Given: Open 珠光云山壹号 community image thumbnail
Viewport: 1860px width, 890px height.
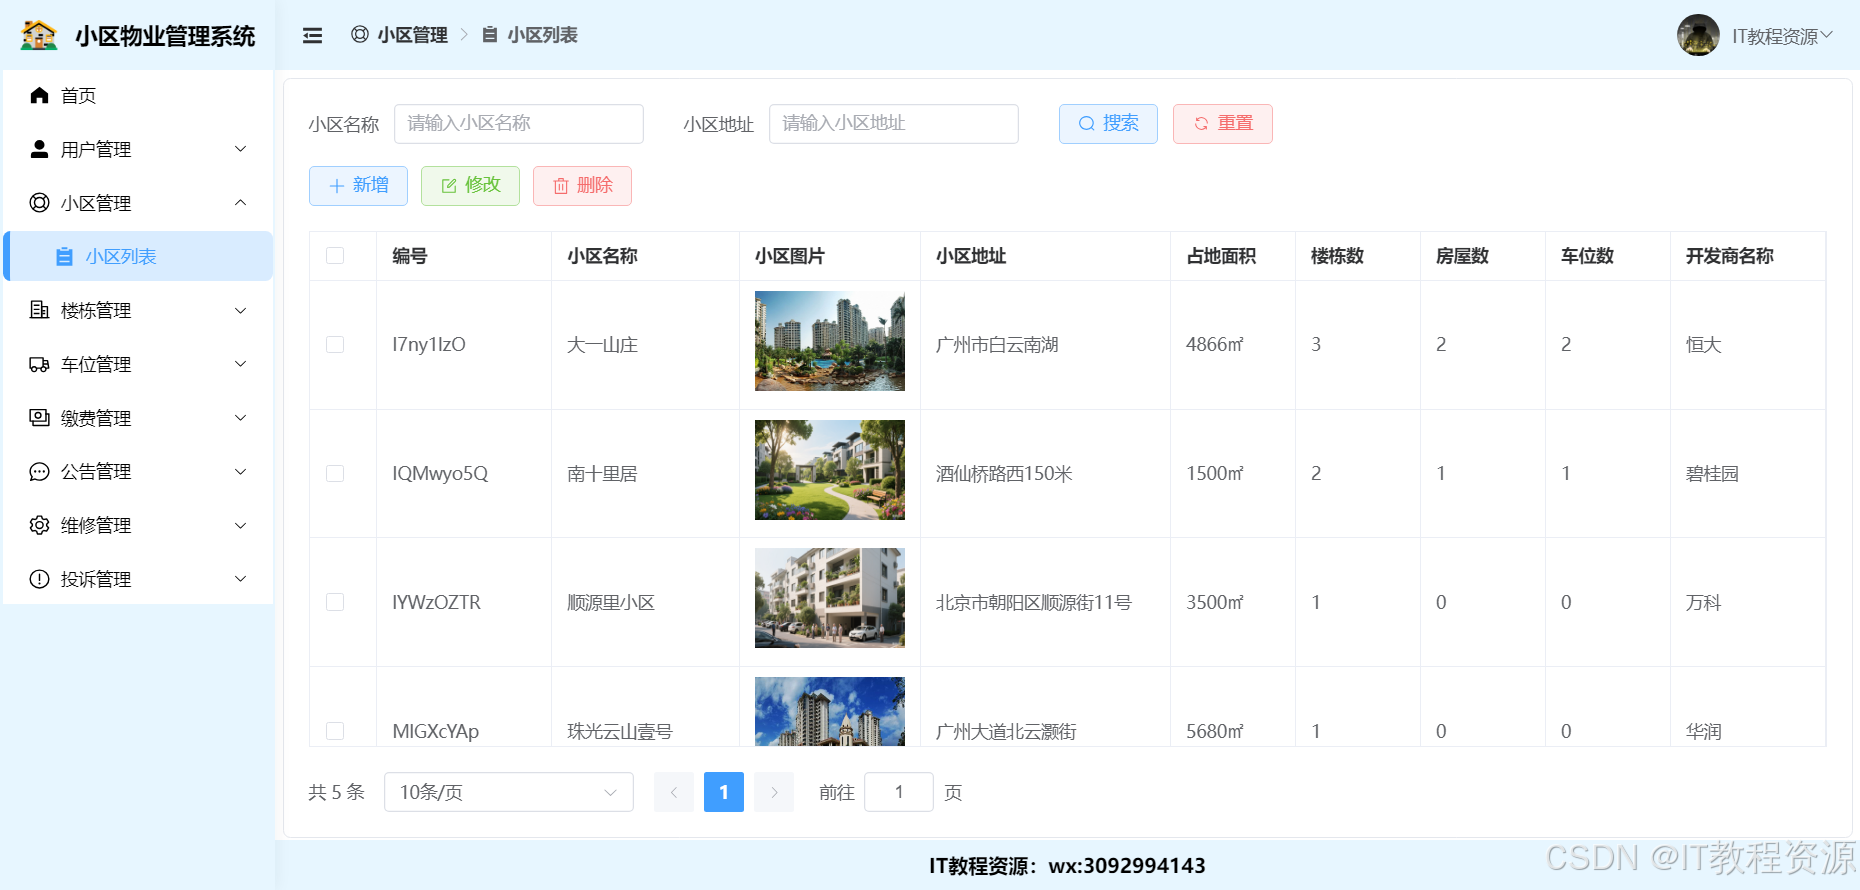Looking at the screenshot, I should click(x=830, y=712).
